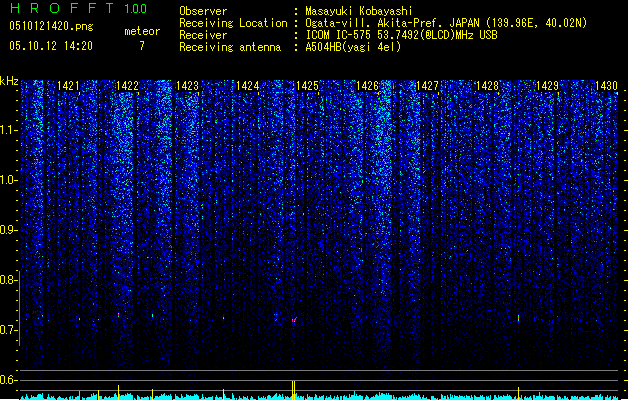Click the Receiving antenna label
This screenshot has width=629, height=400.
click(230, 47)
